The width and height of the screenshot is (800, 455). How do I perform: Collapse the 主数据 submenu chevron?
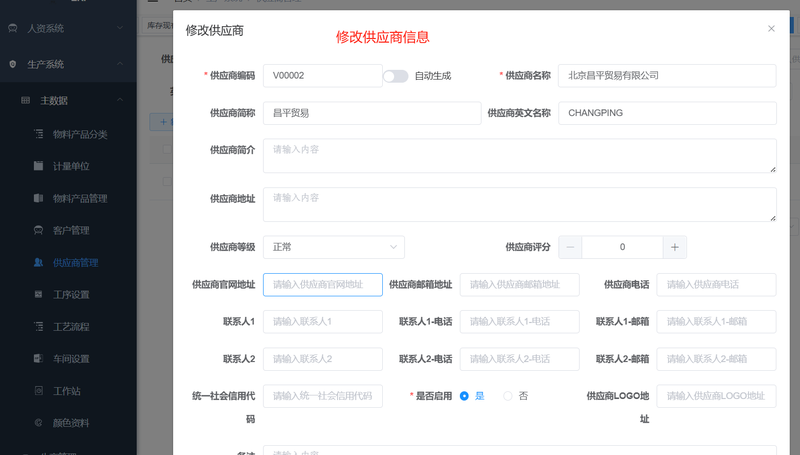pos(120,100)
